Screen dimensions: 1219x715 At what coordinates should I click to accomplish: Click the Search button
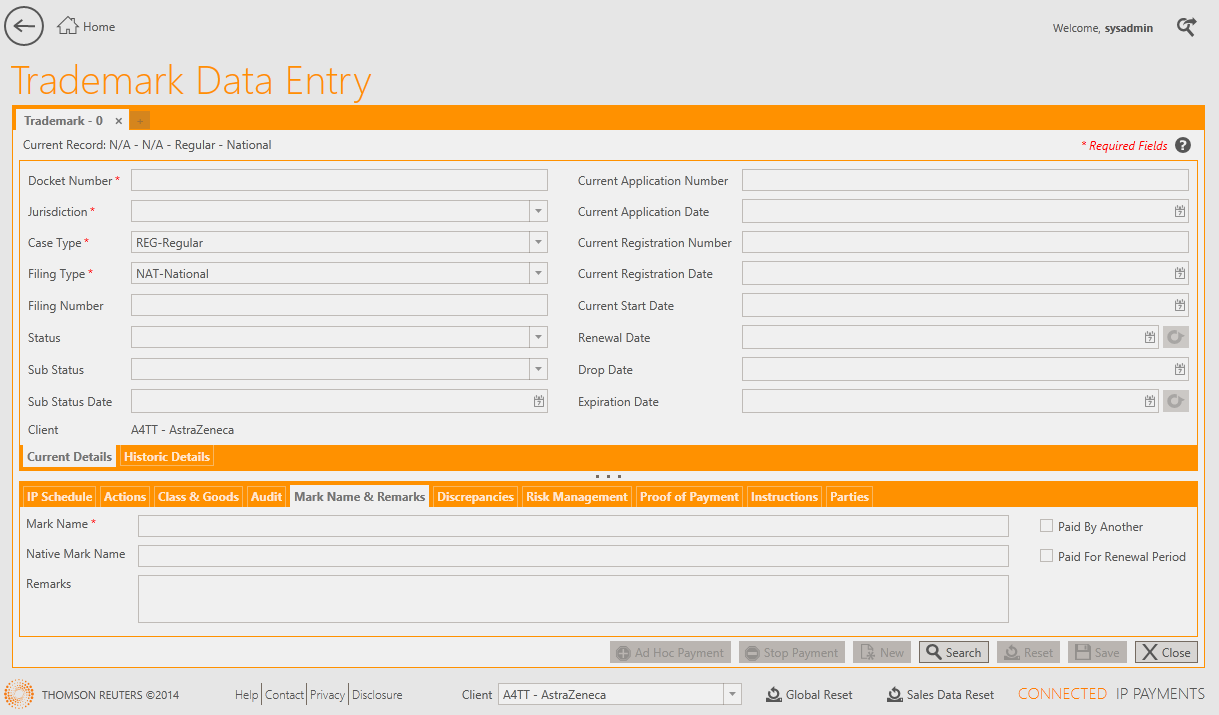[x=953, y=652]
